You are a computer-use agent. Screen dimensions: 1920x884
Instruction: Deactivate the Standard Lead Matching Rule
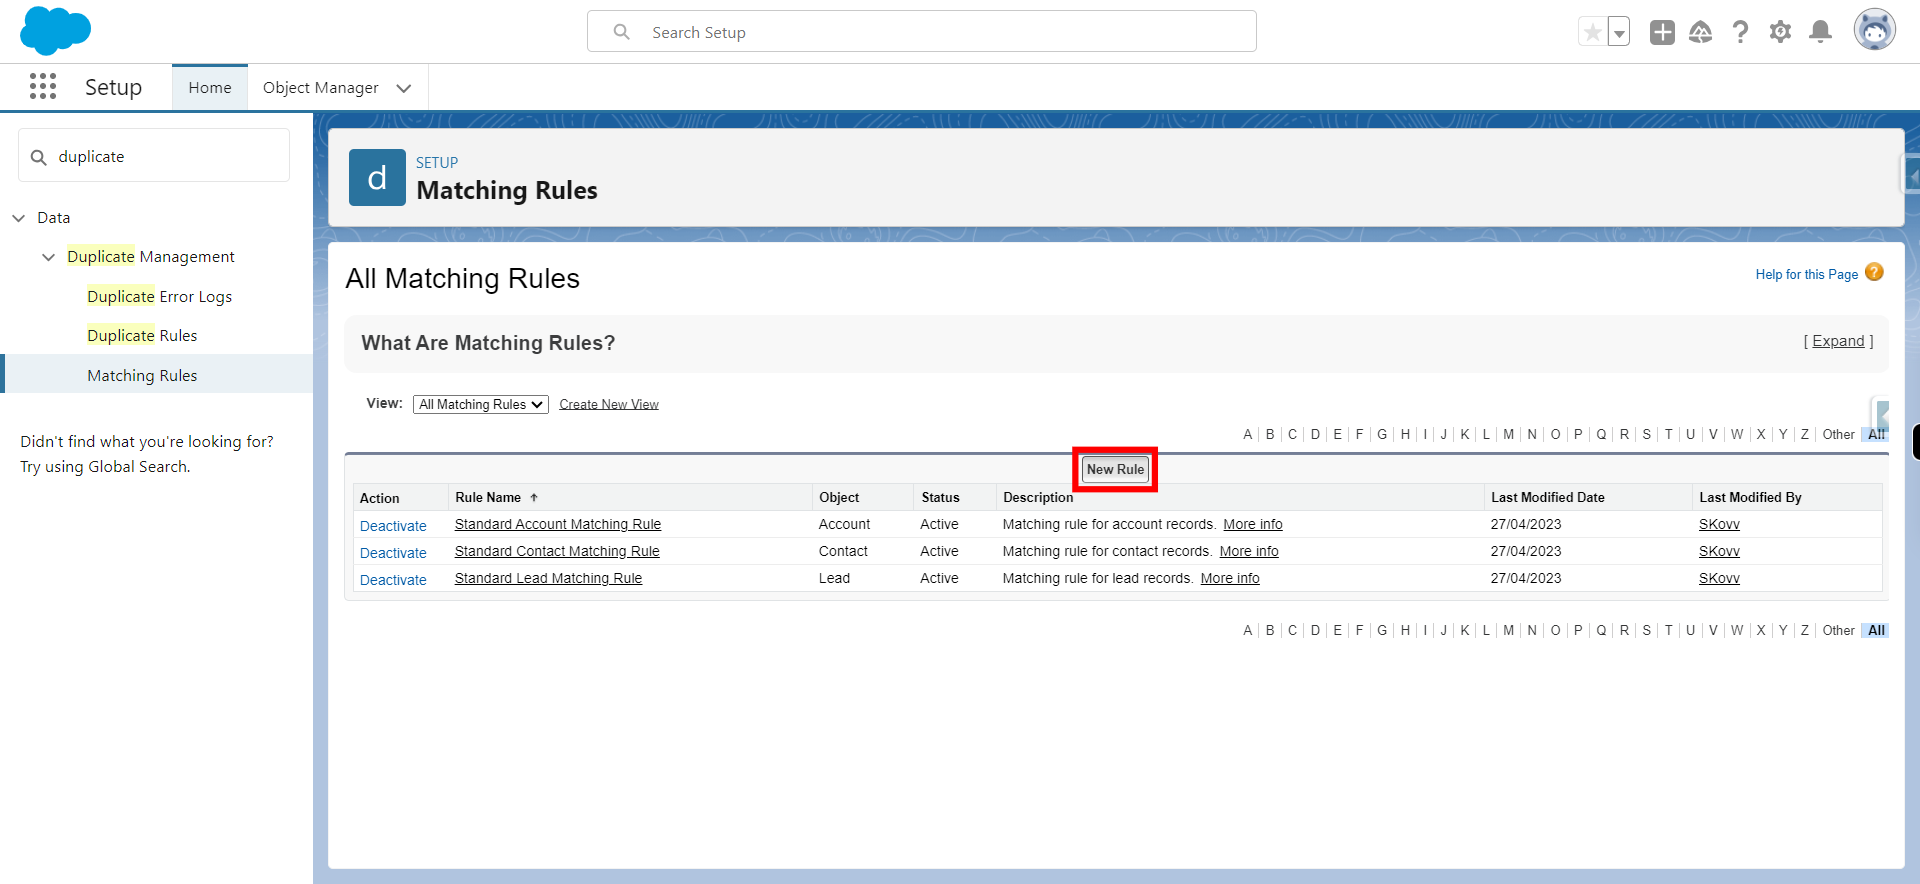click(x=393, y=580)
